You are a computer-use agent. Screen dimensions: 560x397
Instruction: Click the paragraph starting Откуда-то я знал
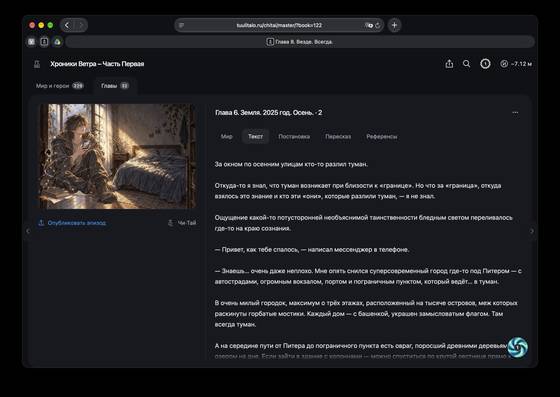point(358,191)
